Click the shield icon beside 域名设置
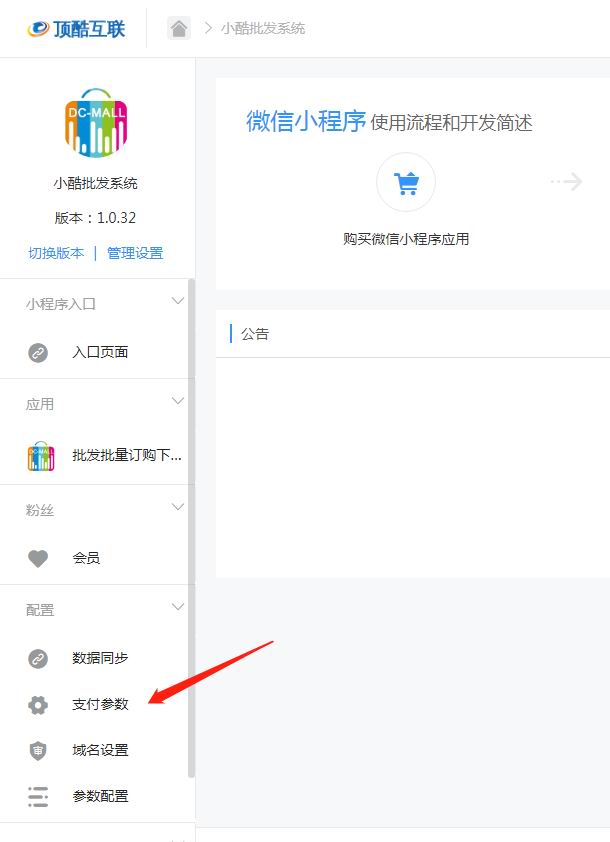 pyautogui.click(x=38, y=750)
